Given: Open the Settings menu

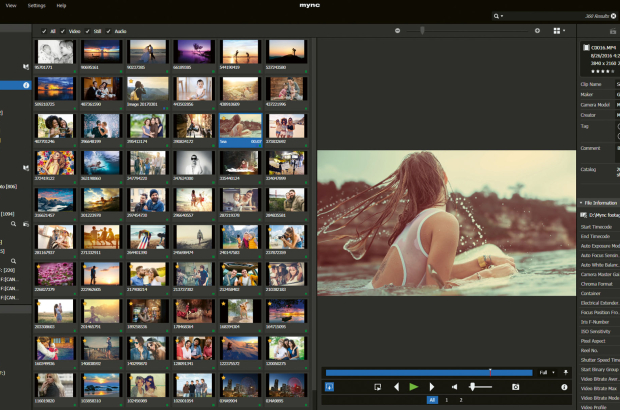Looking at the screenshot, I should [36, 6].
